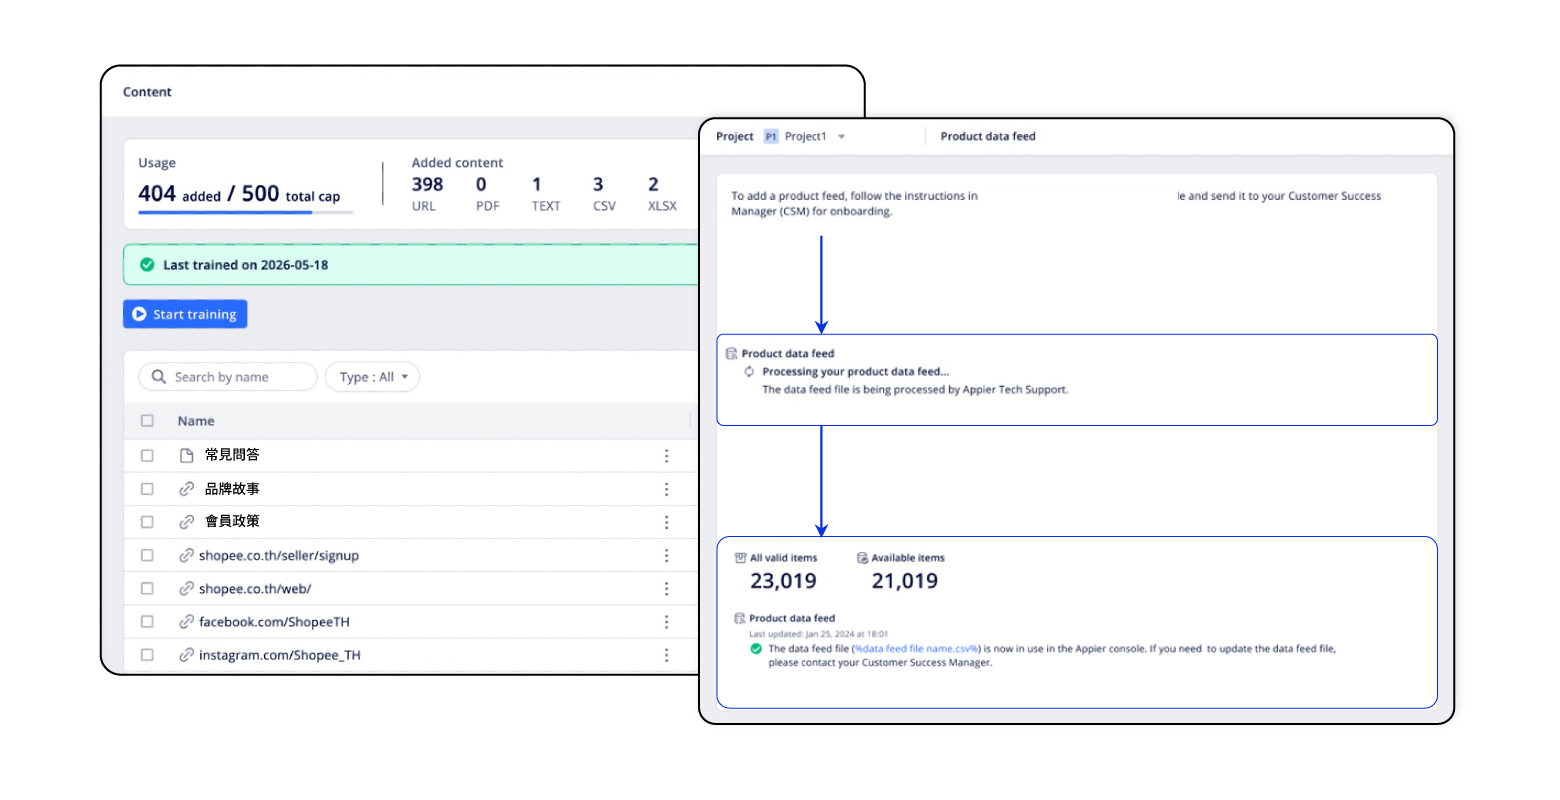Click the 1 TEXT count
Screen dimensions: 1560x800
tap(537, 185)
